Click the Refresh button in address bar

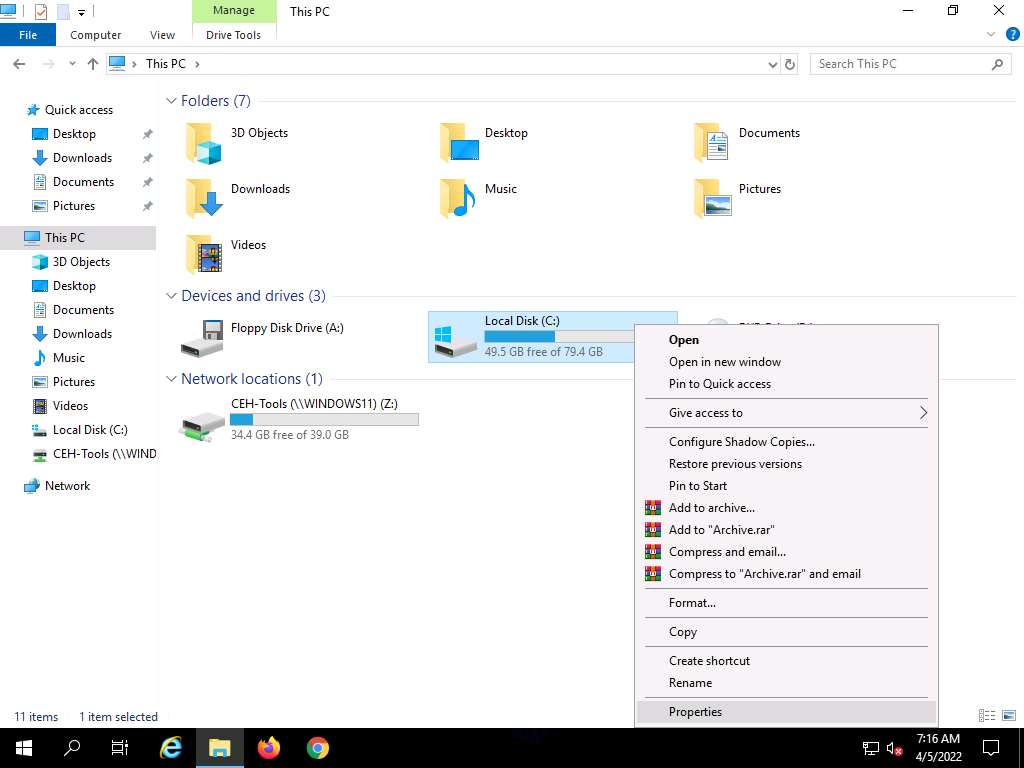pos(790,64)
